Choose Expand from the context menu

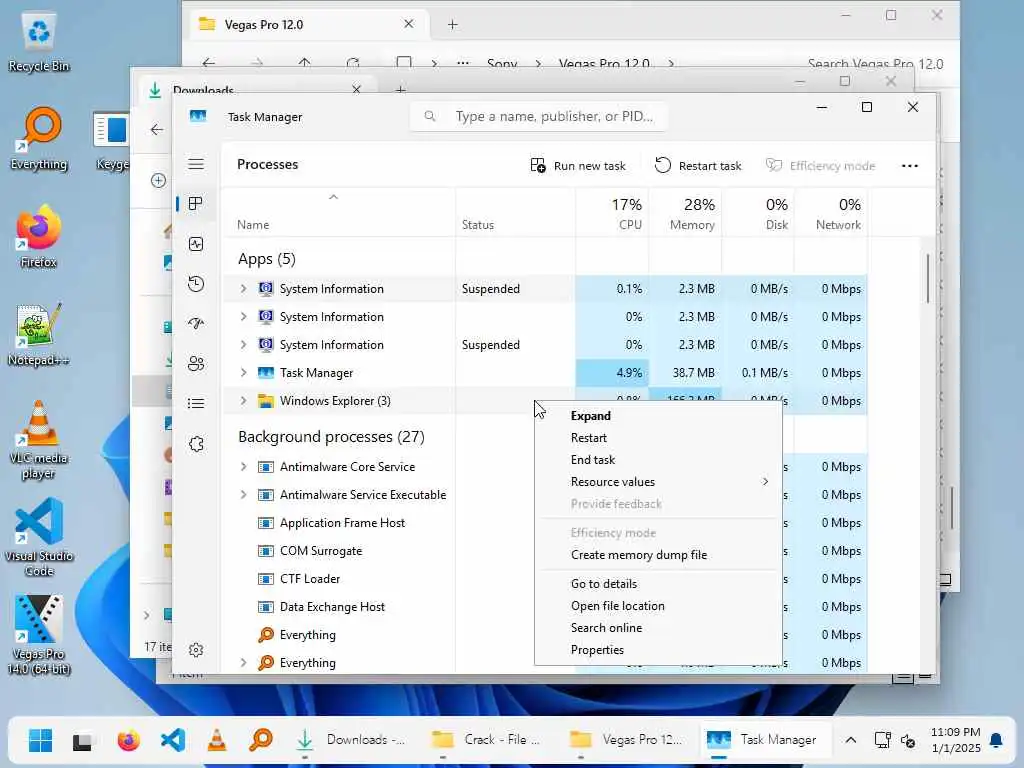coord(658,416)
